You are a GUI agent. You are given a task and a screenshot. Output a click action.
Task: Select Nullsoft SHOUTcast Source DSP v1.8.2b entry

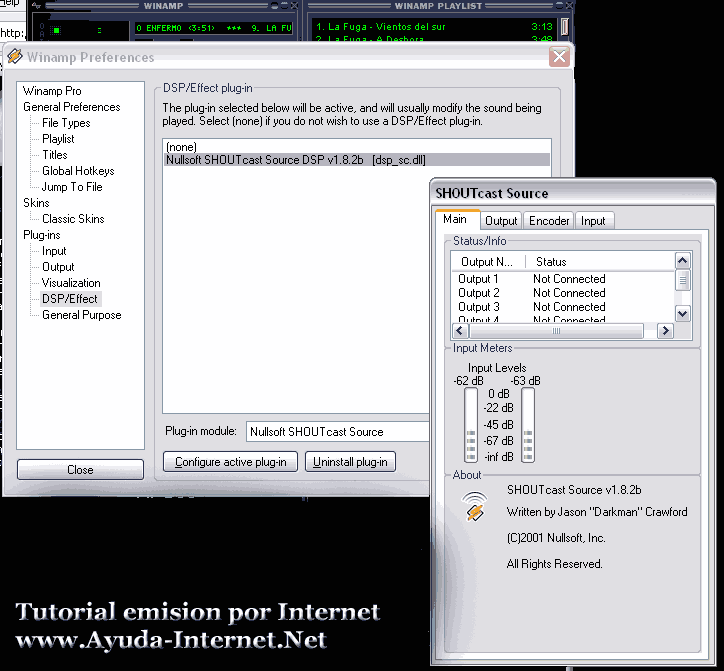[x=357, y=160]
